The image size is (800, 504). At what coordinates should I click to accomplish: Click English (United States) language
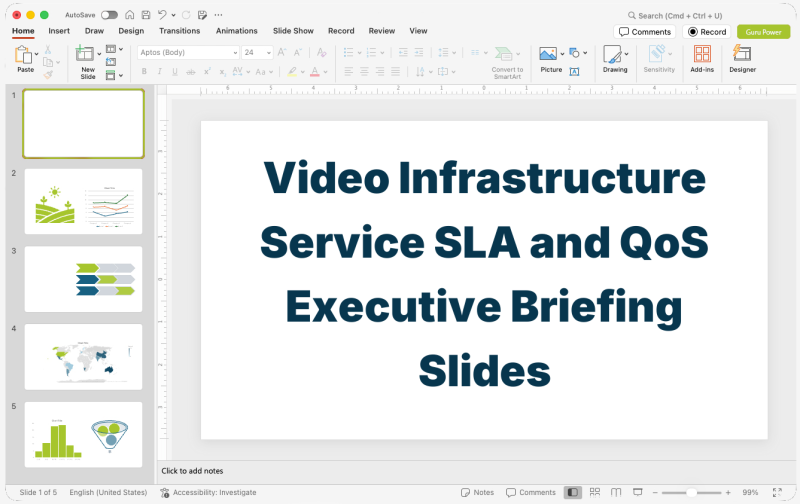[108, 492]
